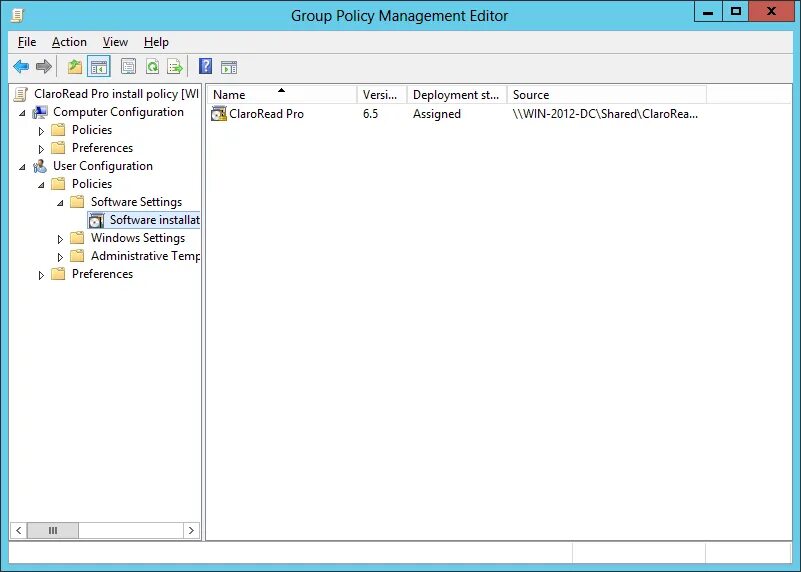Open the View menu
801x572 pixels.
tap(115, 42)
